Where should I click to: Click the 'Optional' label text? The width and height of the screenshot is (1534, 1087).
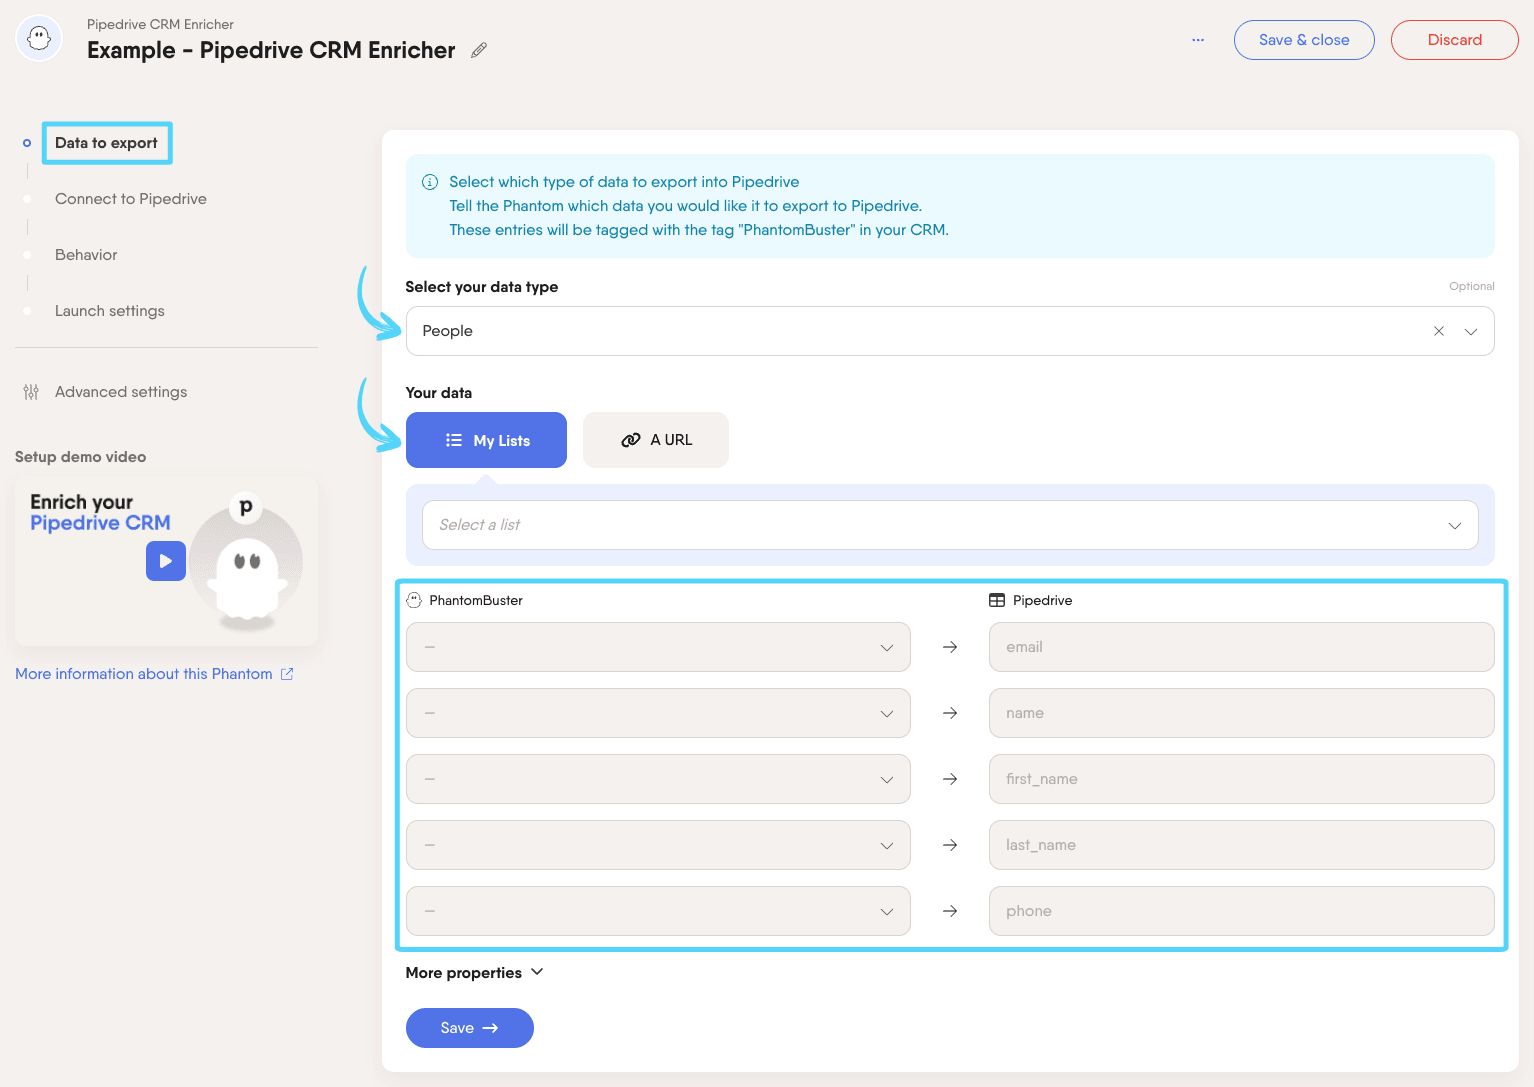tap(1472, 286)
